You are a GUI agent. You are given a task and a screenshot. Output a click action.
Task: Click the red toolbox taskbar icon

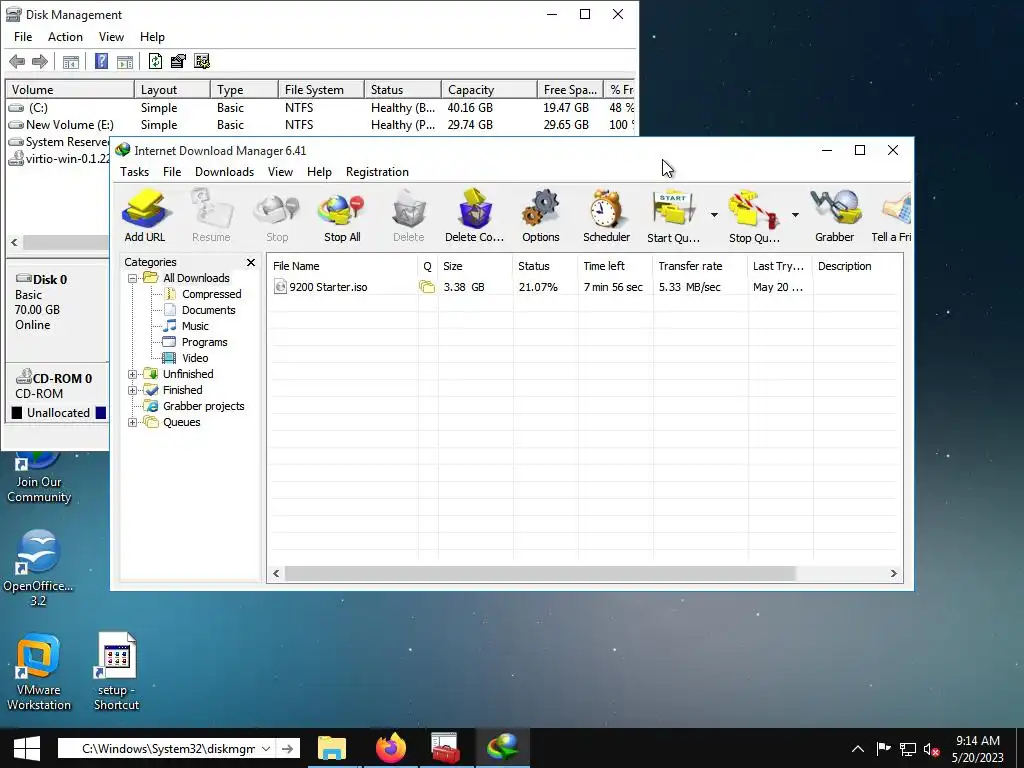pyautogui.click(x=446, y=748)
